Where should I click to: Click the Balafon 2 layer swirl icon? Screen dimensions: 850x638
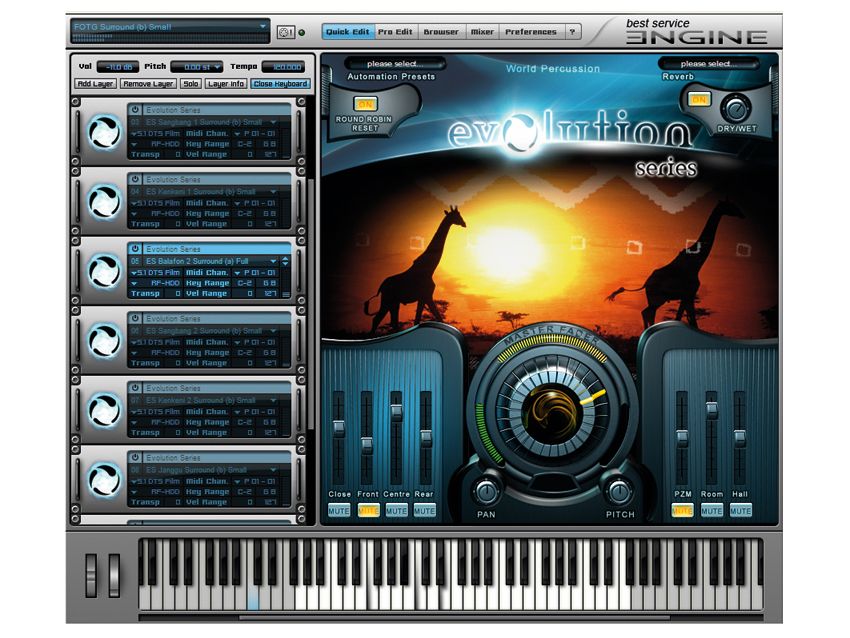[x=105, y=270]
